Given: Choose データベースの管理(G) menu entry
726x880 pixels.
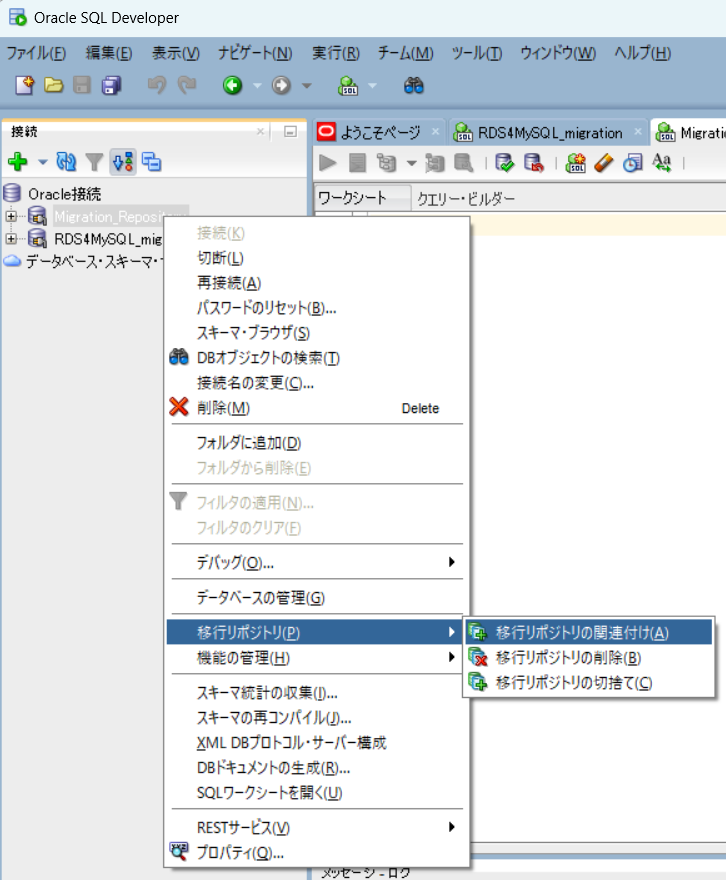Looking at the screenshot, I should [317, 597].
